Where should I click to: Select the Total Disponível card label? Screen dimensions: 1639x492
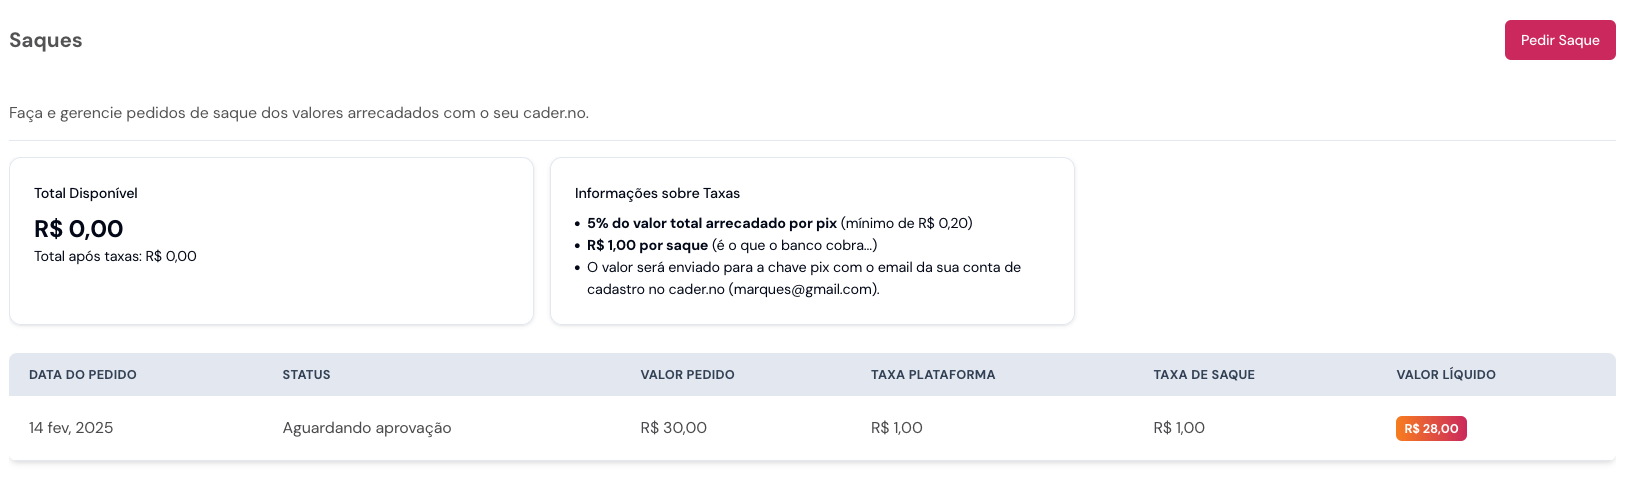tap(86, 193)
